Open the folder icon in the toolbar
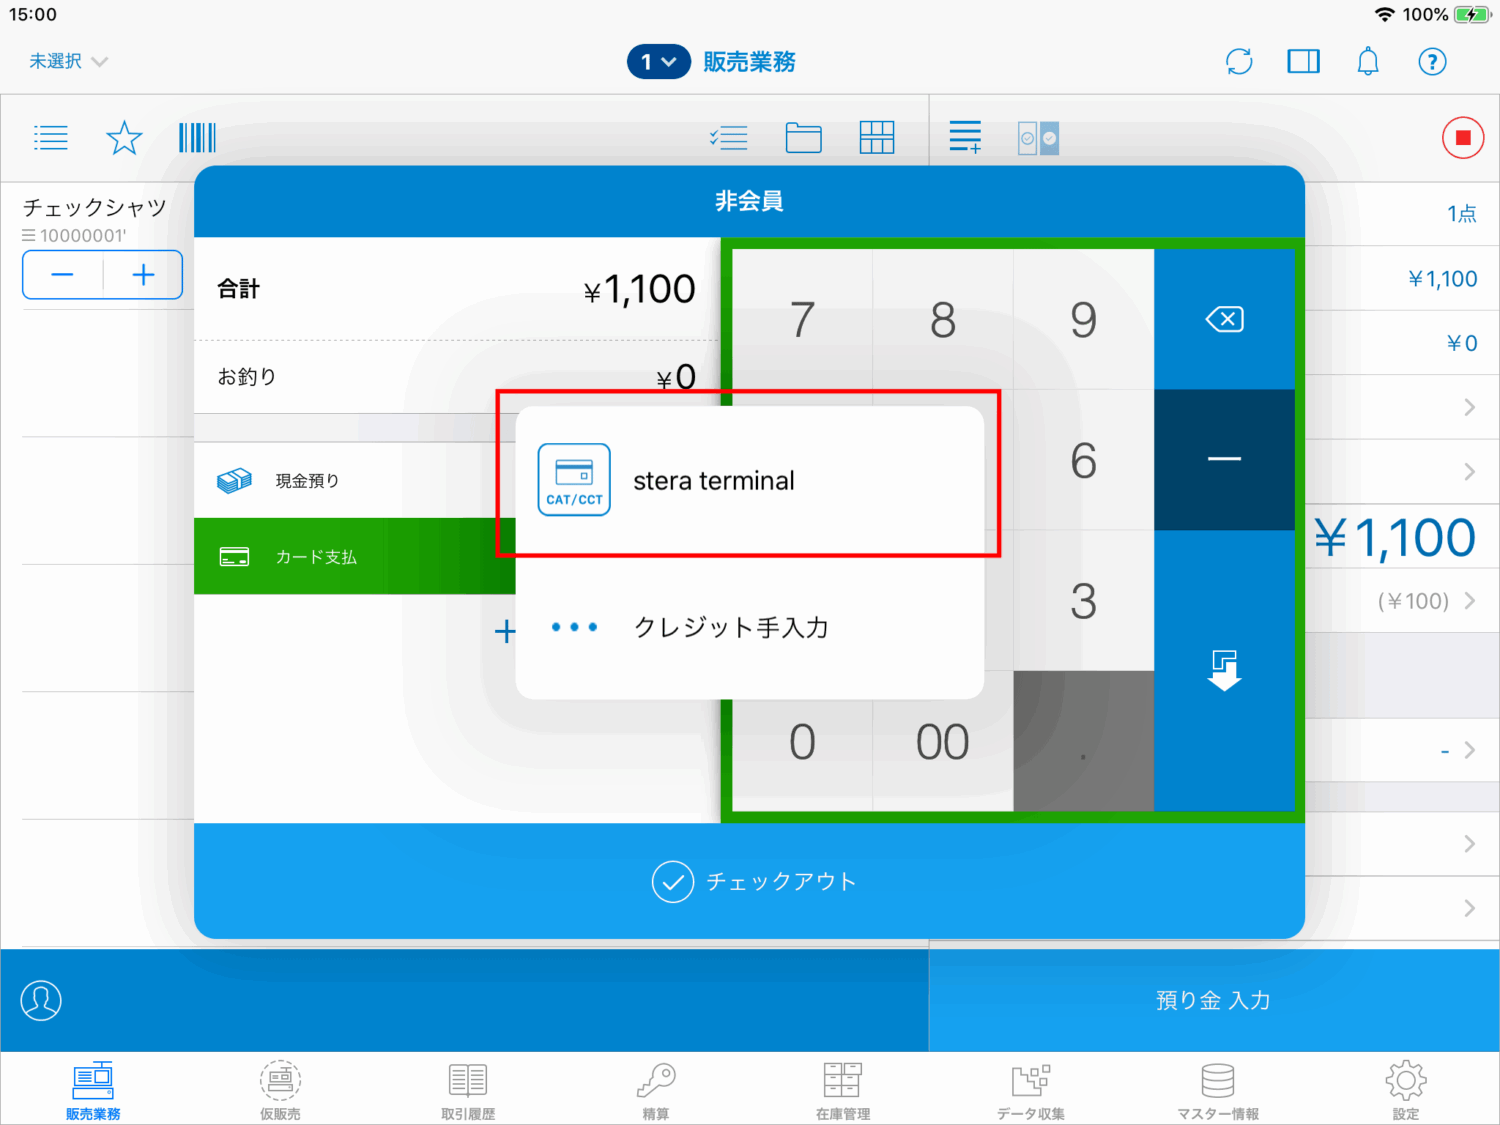The height and width of the screenshot is (1125, 1500). pos(804,137)
